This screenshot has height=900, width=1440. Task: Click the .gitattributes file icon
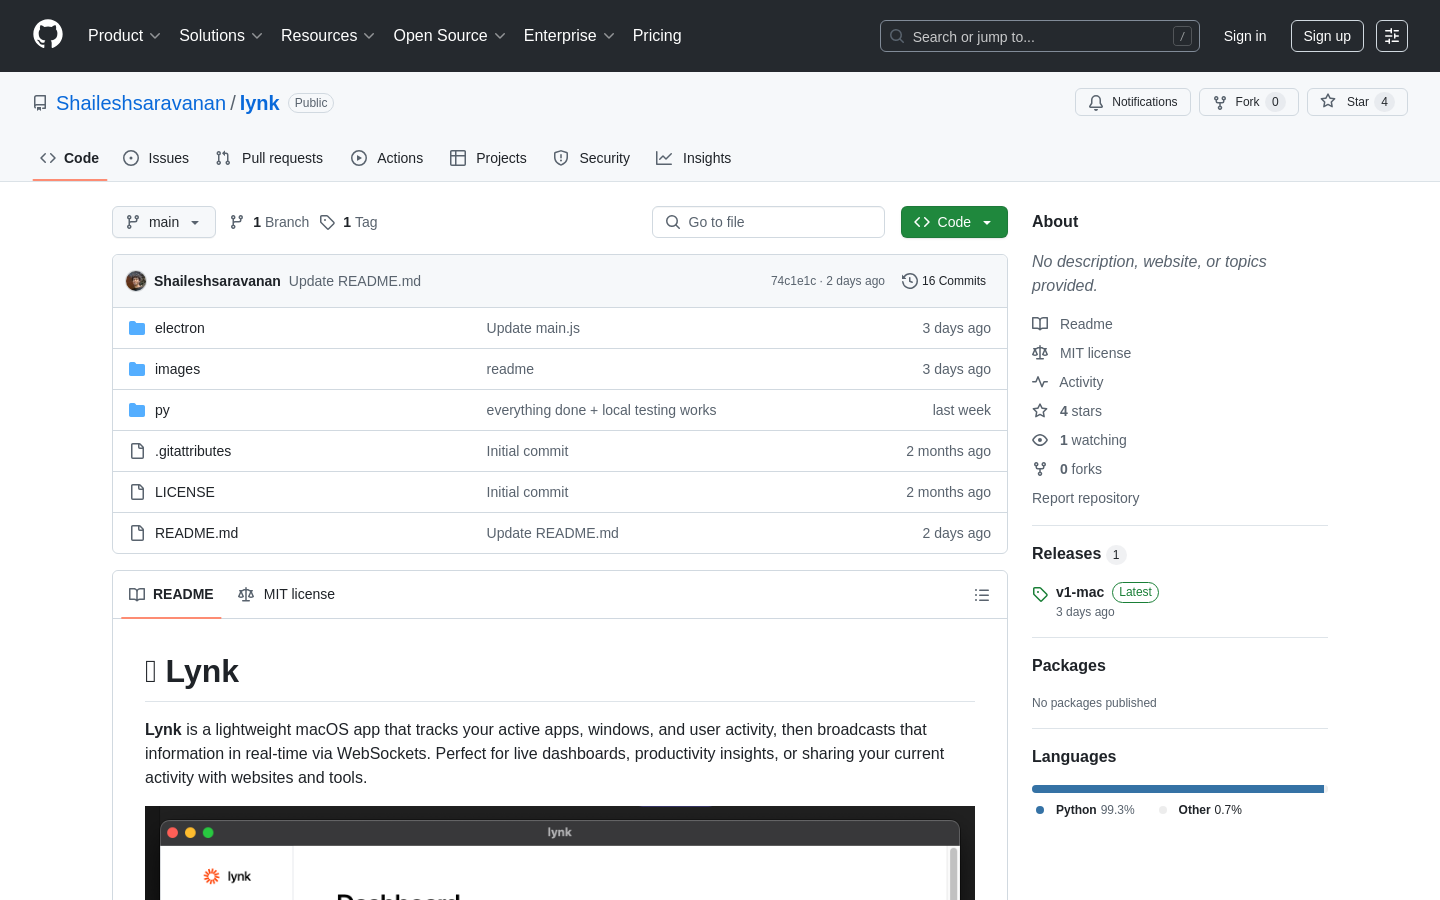(137, 451)
